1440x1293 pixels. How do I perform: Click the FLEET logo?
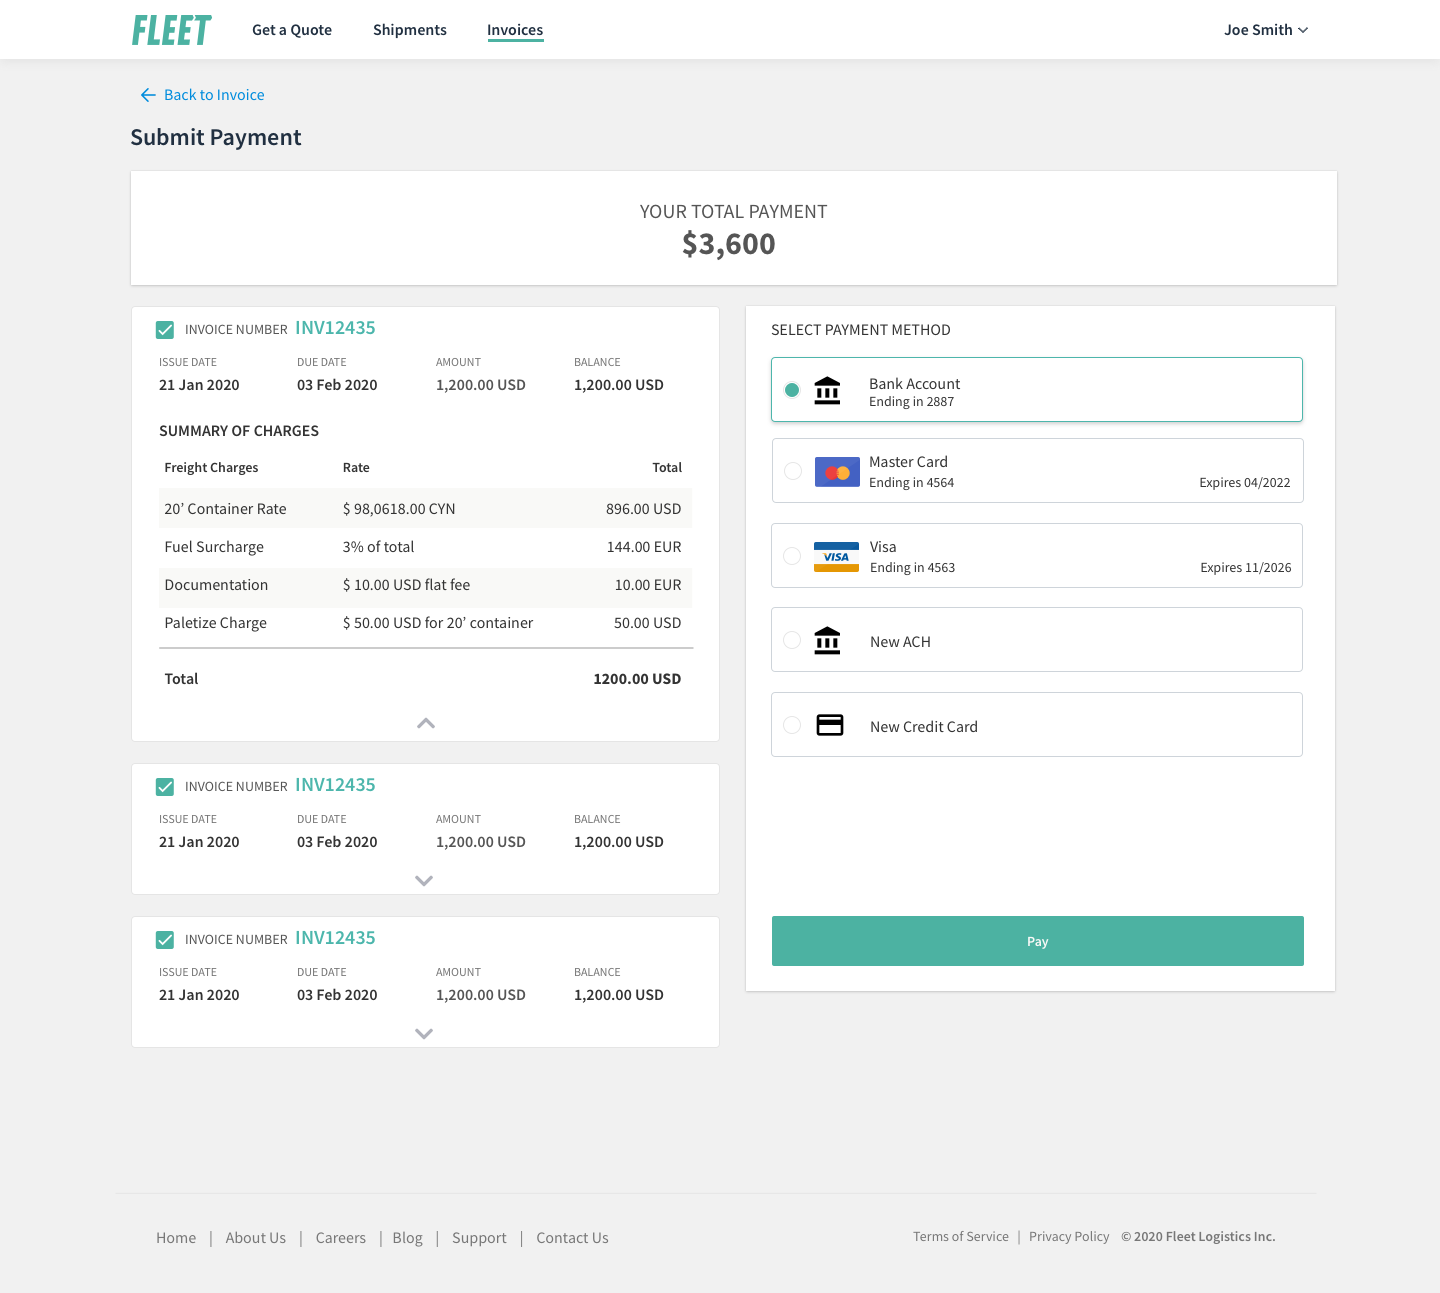[172, 30]
